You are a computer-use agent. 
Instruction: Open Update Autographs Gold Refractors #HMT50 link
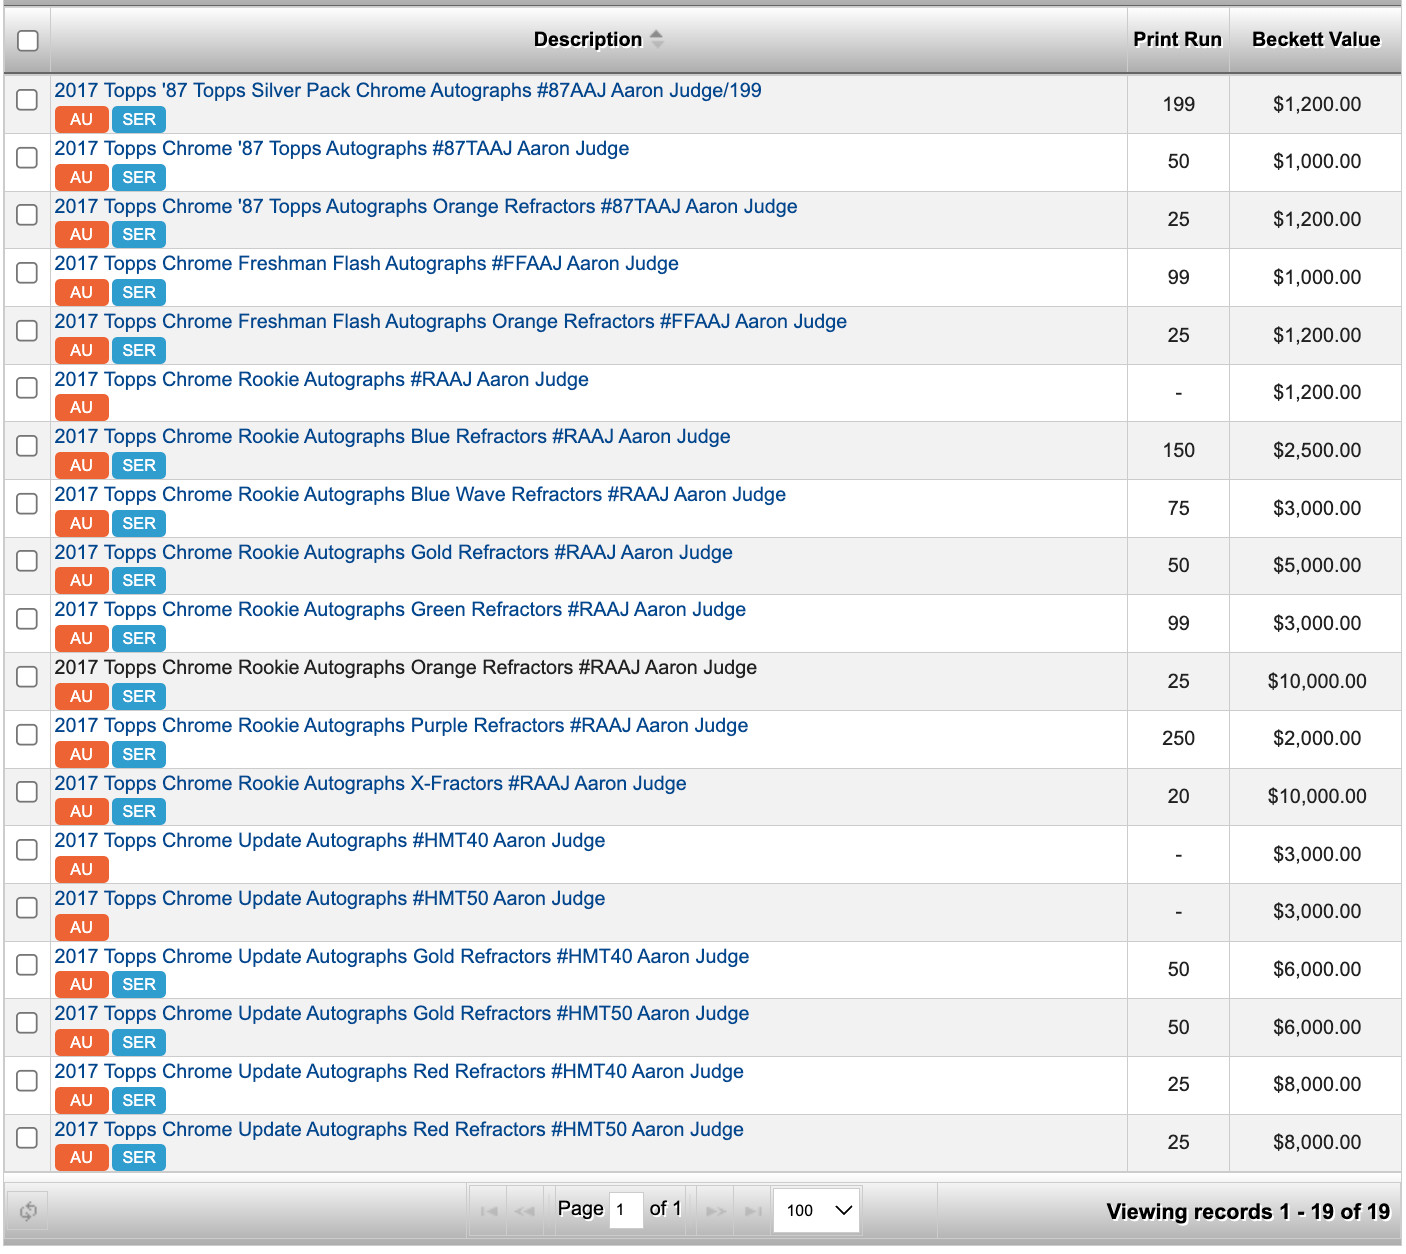tap(402, 1013)
